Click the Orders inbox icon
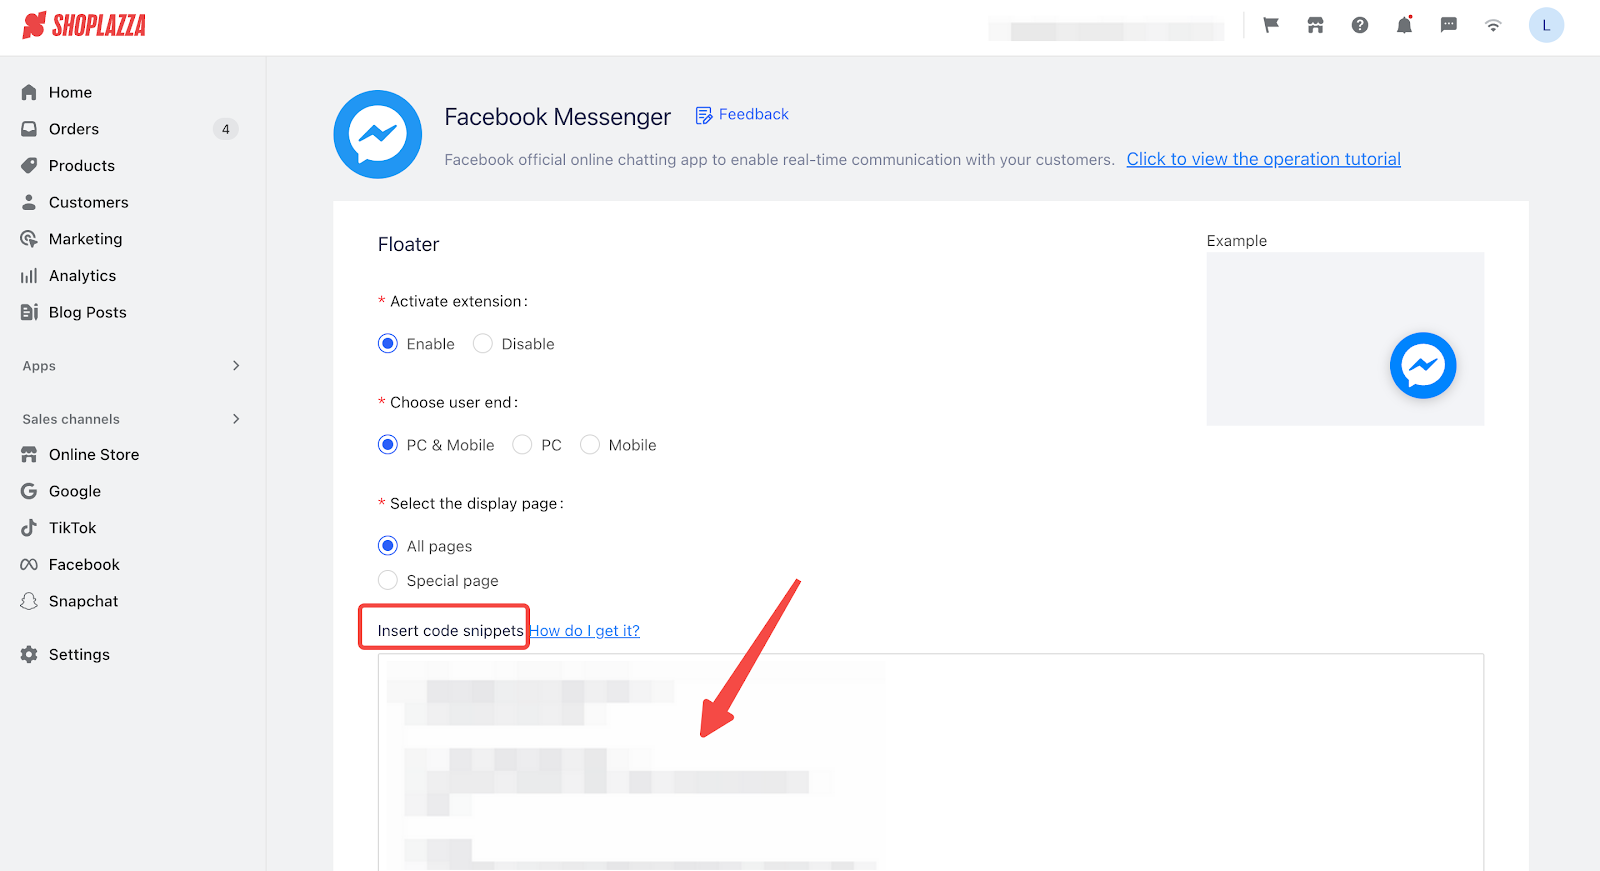 pyautogui.click(x=29, y=129)
